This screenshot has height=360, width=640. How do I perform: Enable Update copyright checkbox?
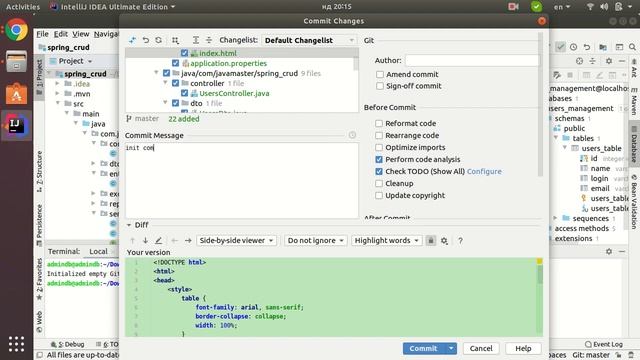pos(379,196)
